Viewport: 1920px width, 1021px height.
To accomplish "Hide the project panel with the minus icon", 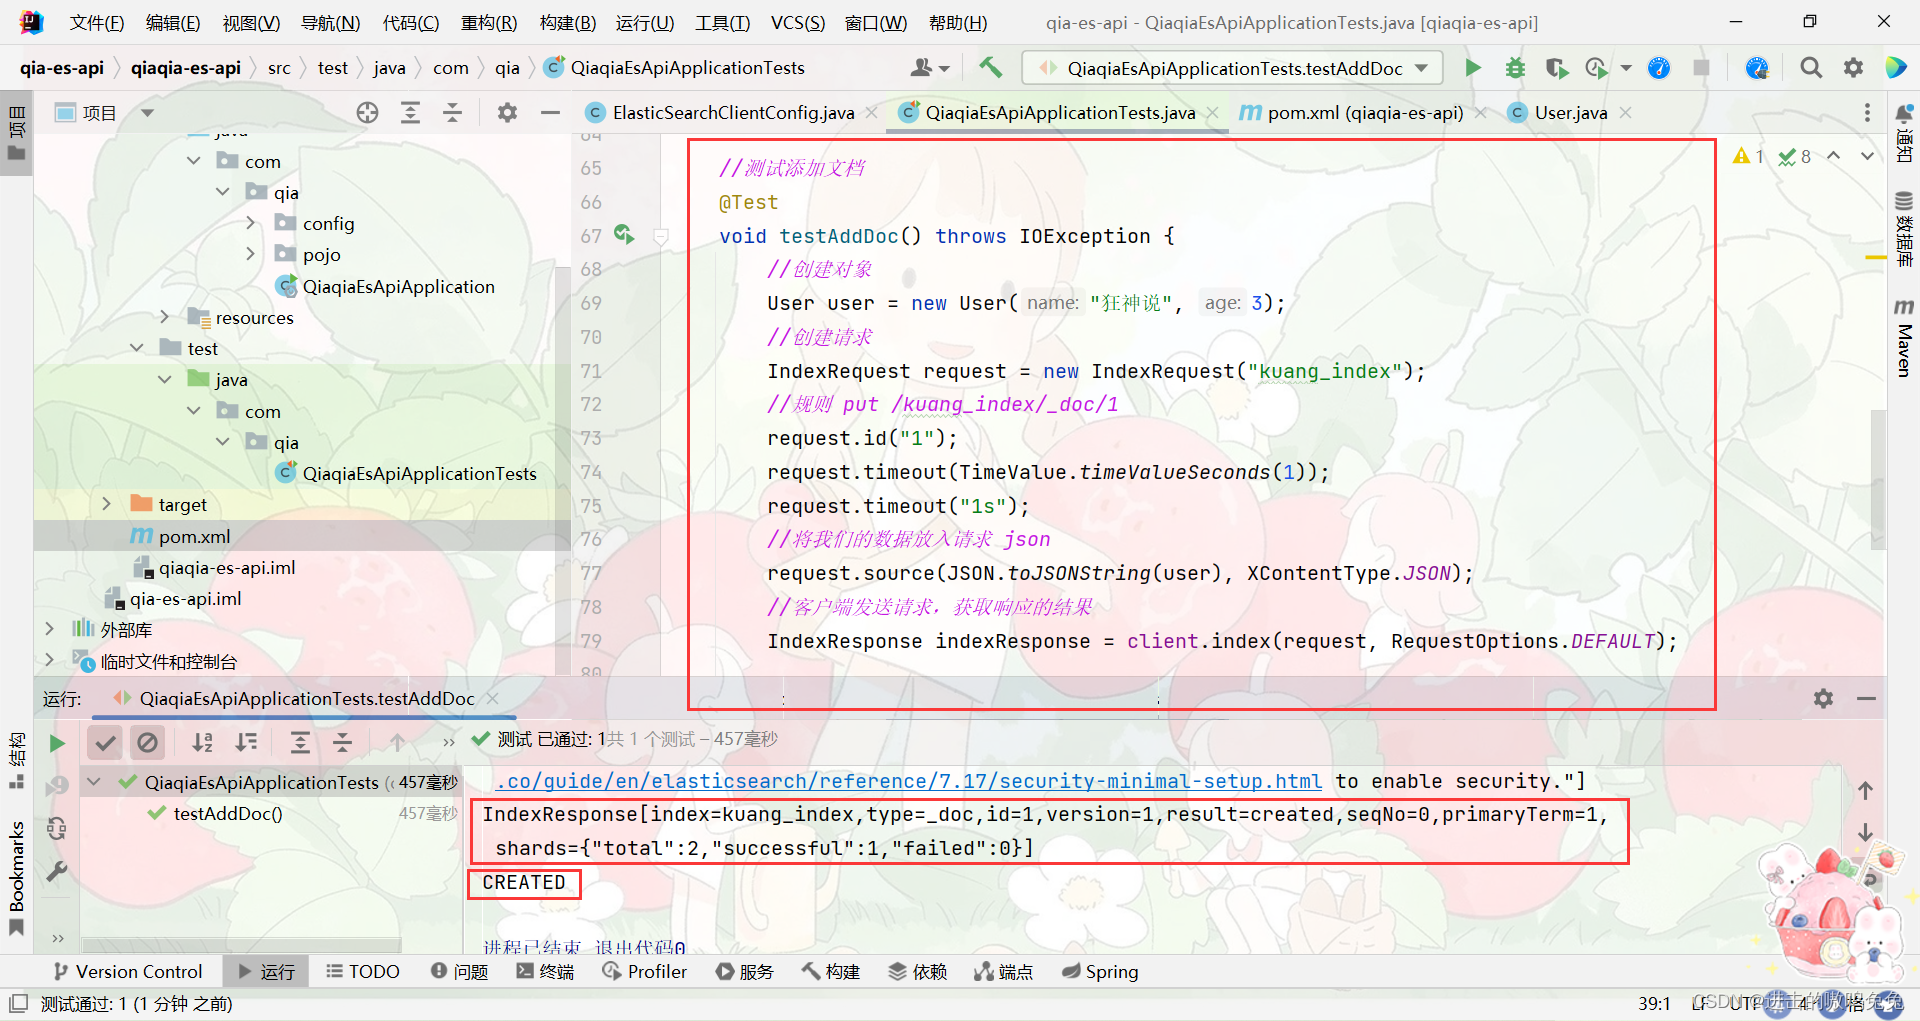I will 550,113.
